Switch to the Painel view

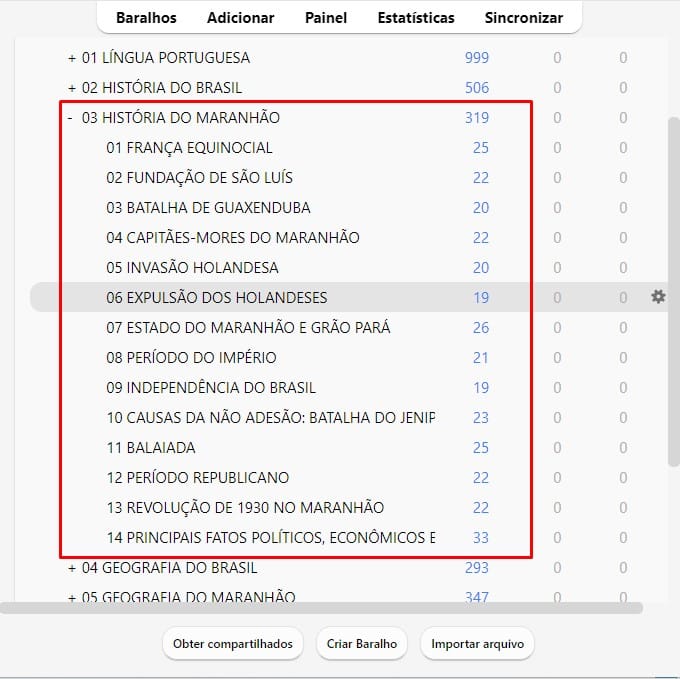326,18
